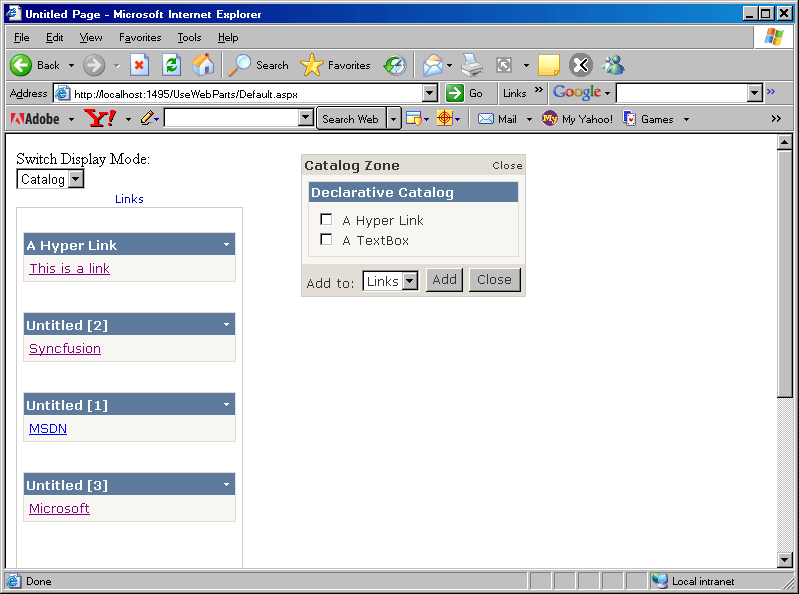Expand the A Hyper Link web part menu
Viewport: 799px width, 594px height.
tap(226, 245)
